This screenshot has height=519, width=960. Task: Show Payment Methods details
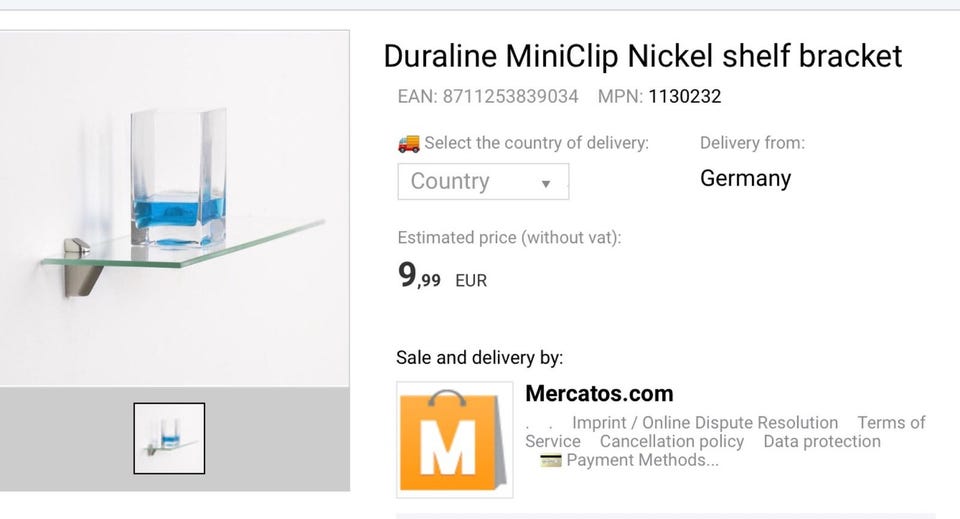(x=642, y=460)
